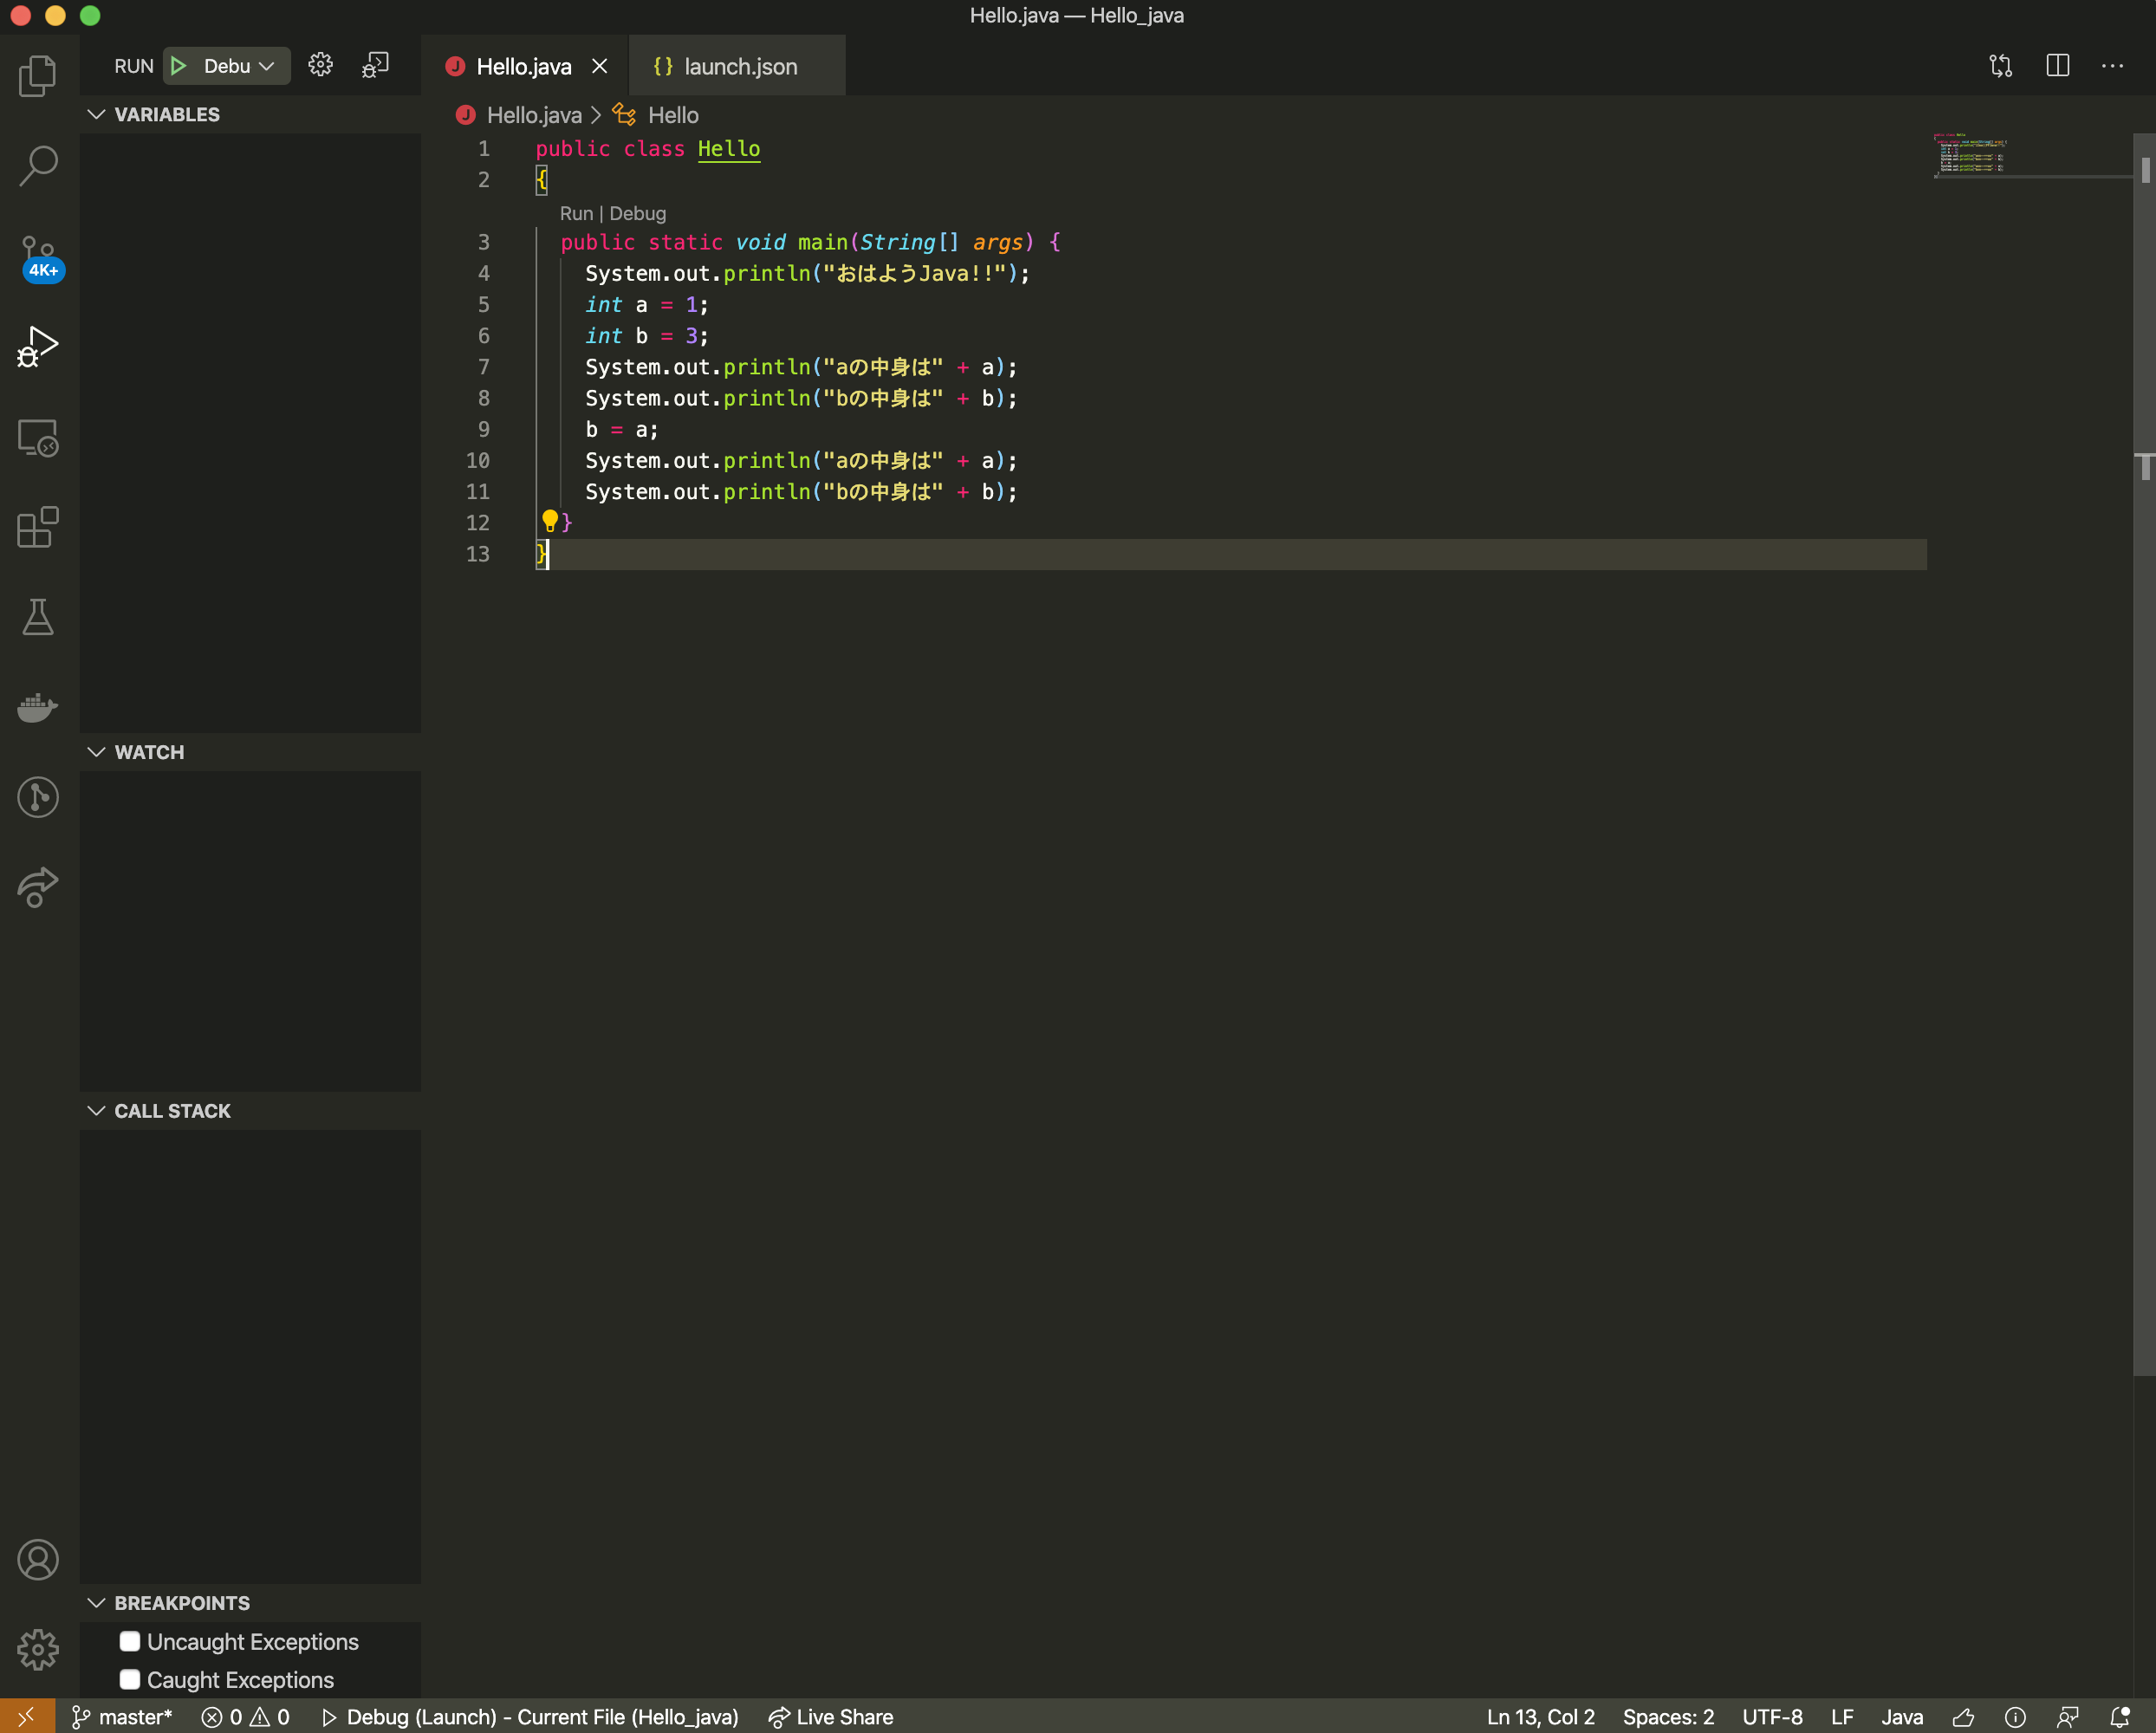Screen dimensions: 2156x1733
Task: Open the Remote Explorer icon
Action: [38, 438]
